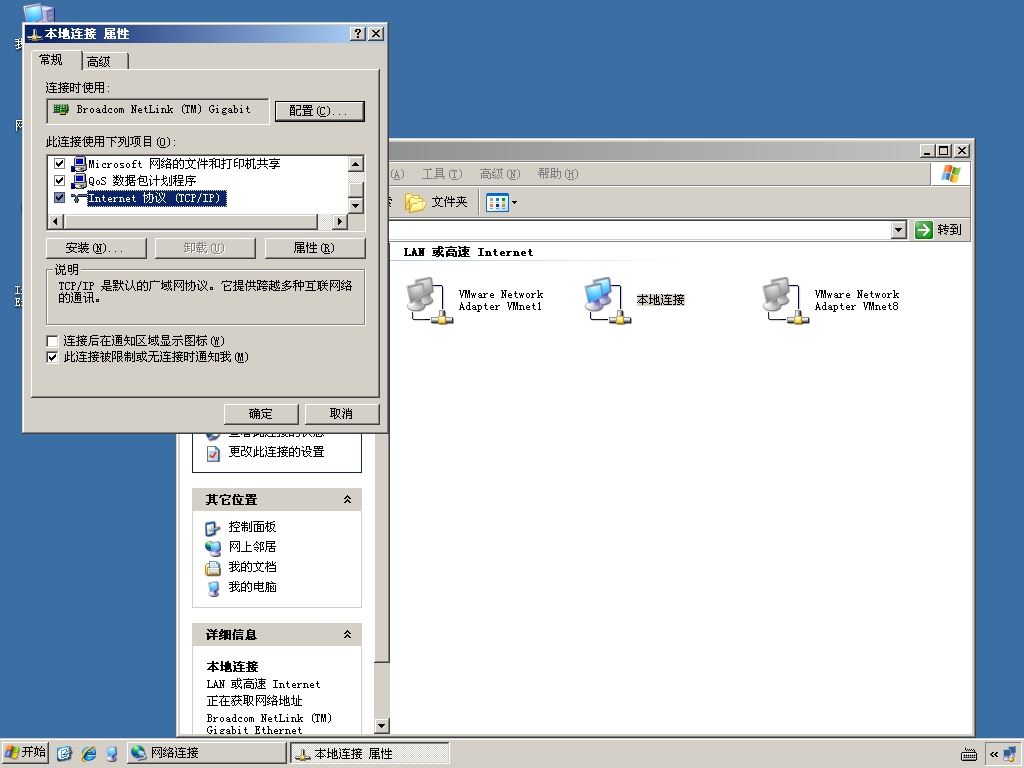Screen dimensions: 1024x768
Task: Click the 属性(R) button
Action: click(315, 248)
